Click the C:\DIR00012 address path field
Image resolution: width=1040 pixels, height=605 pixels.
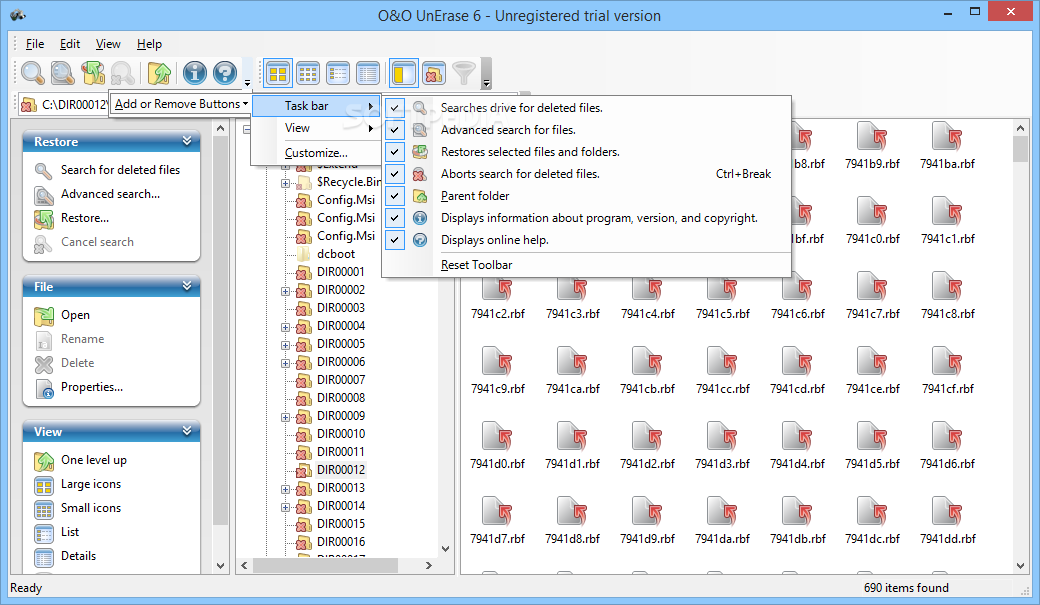point(64,104)
